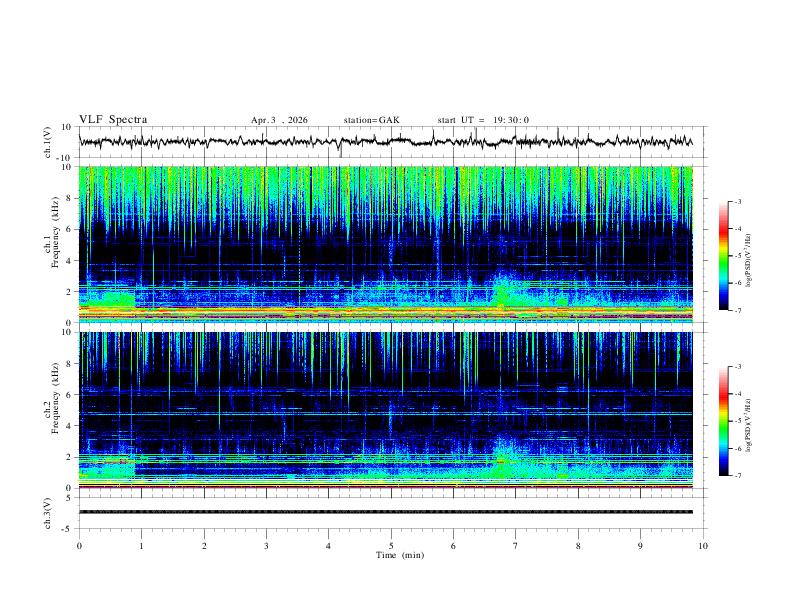Click the "-10" tick on ch.1(V) axis
This screenshot has height=612, width=792.
[x=66, y=158]
